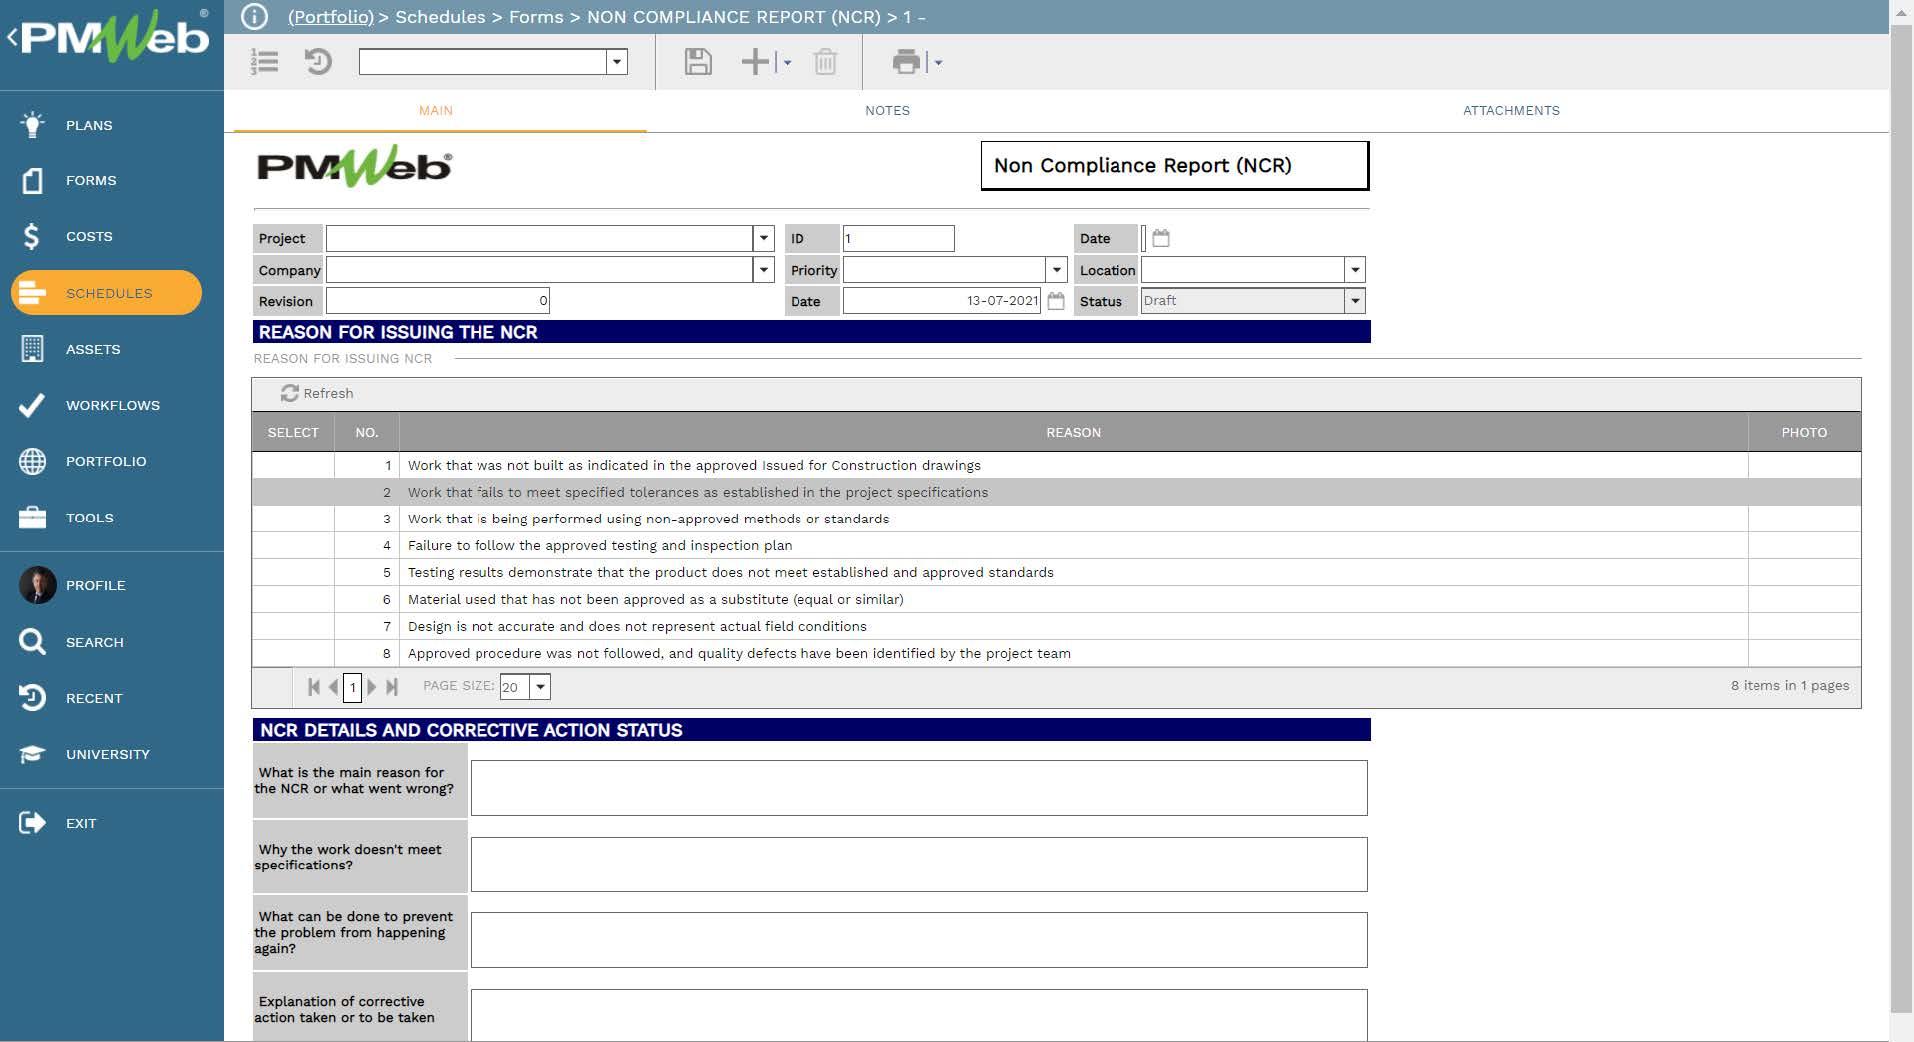This screenshot has width=1914, height=1042.
Task: Go to next page in grid pager
Action: click(x=372, y=687)
